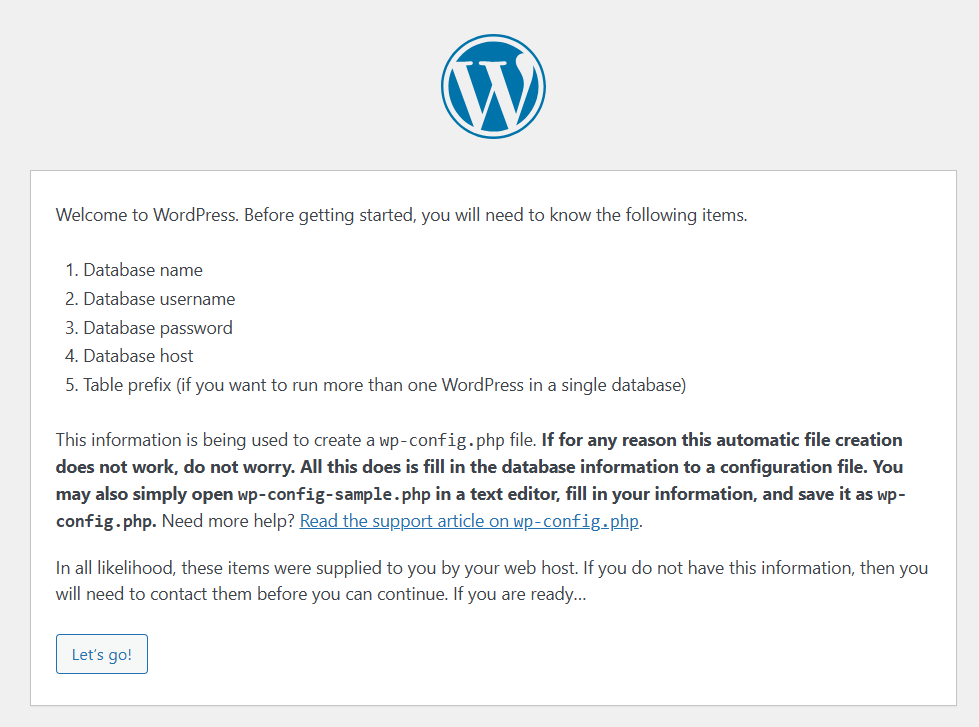Select the "Database host" list item

pyautogui.click(x=138, y=356)
